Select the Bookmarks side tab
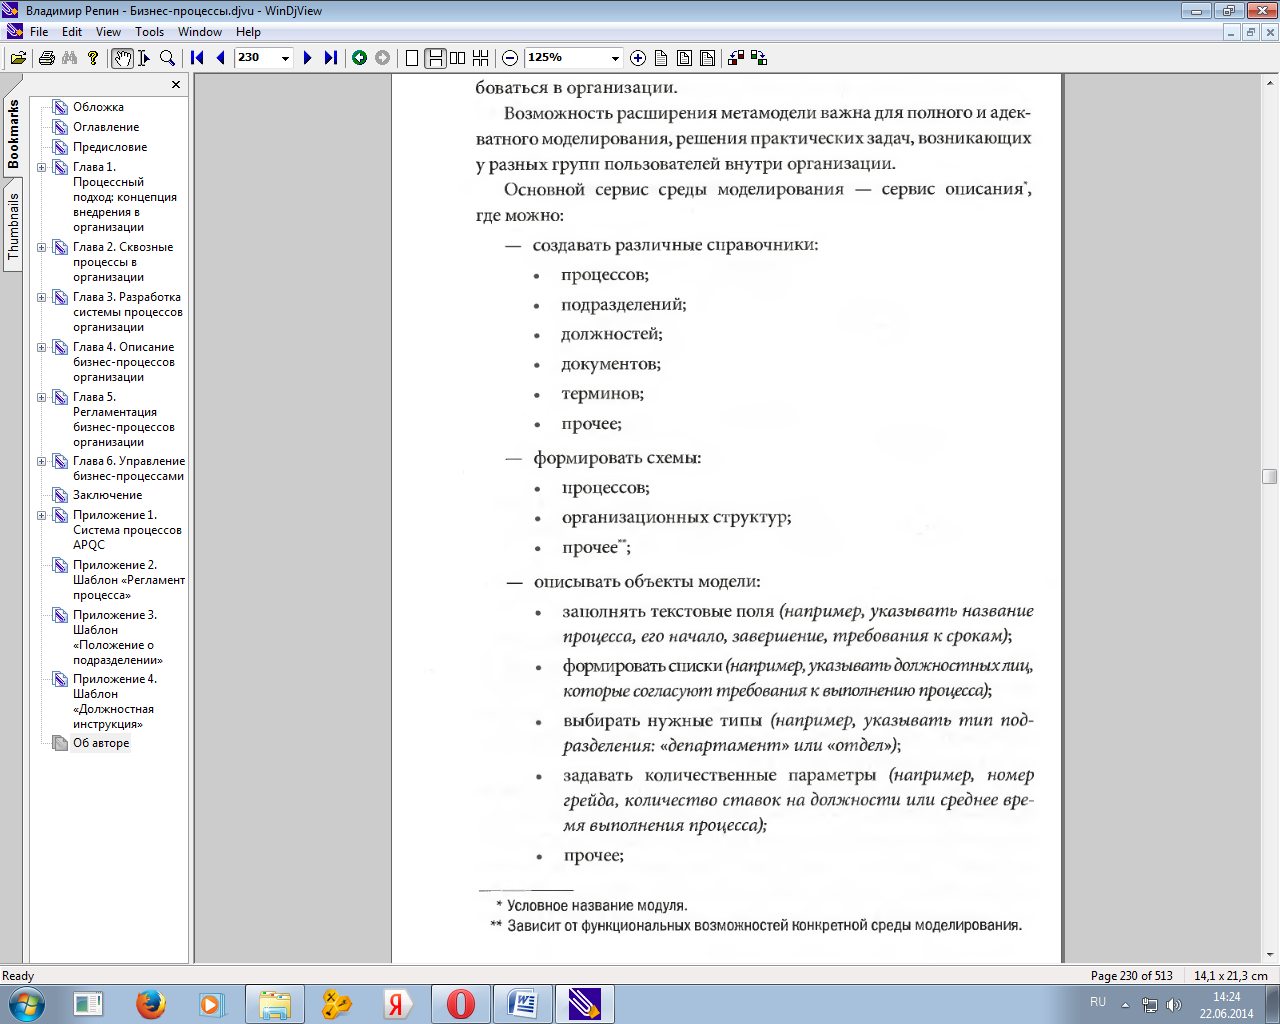This screenshot has width=1280, height=1024. point(13,133)
